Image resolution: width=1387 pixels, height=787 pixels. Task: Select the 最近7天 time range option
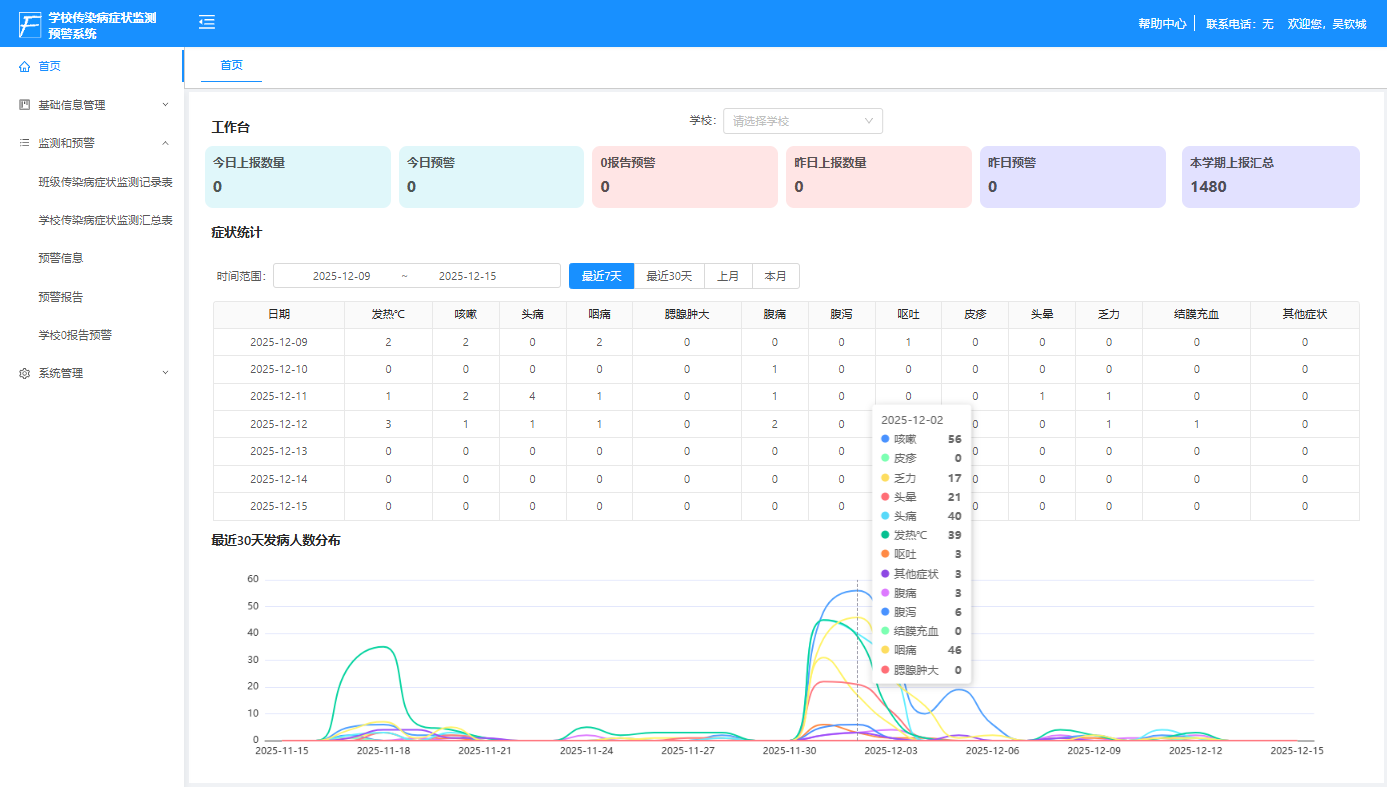pos(601,276)
